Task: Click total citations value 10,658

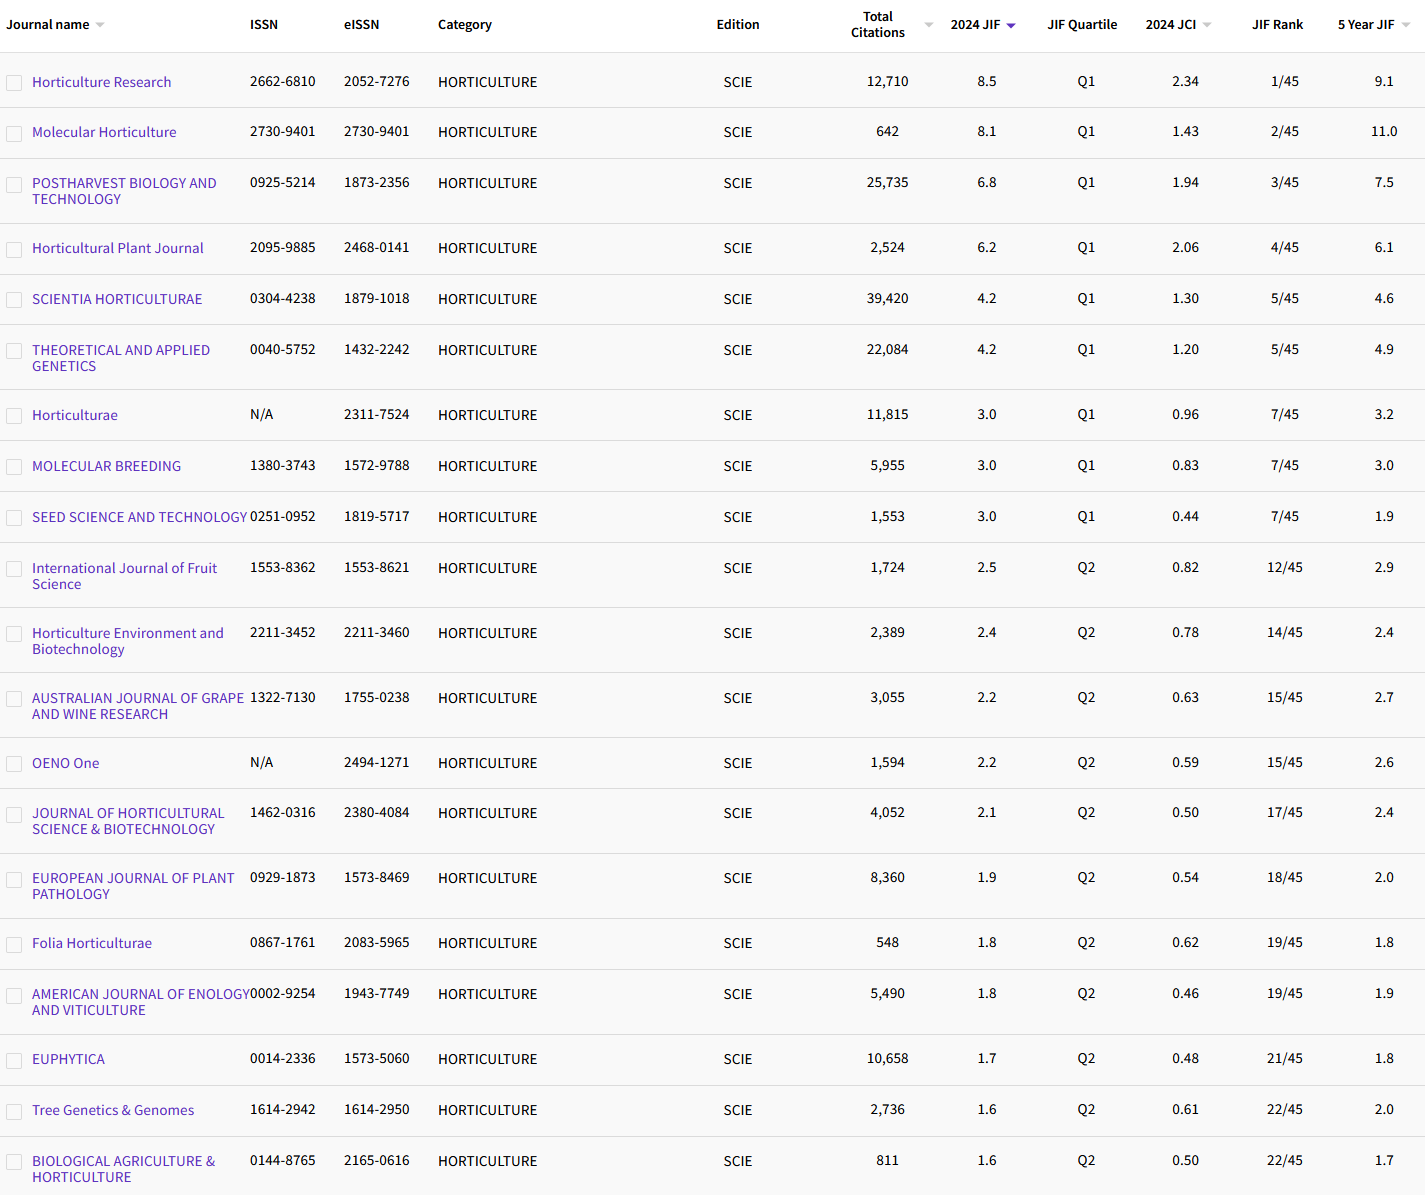Action: click(x=888, y=1059)
